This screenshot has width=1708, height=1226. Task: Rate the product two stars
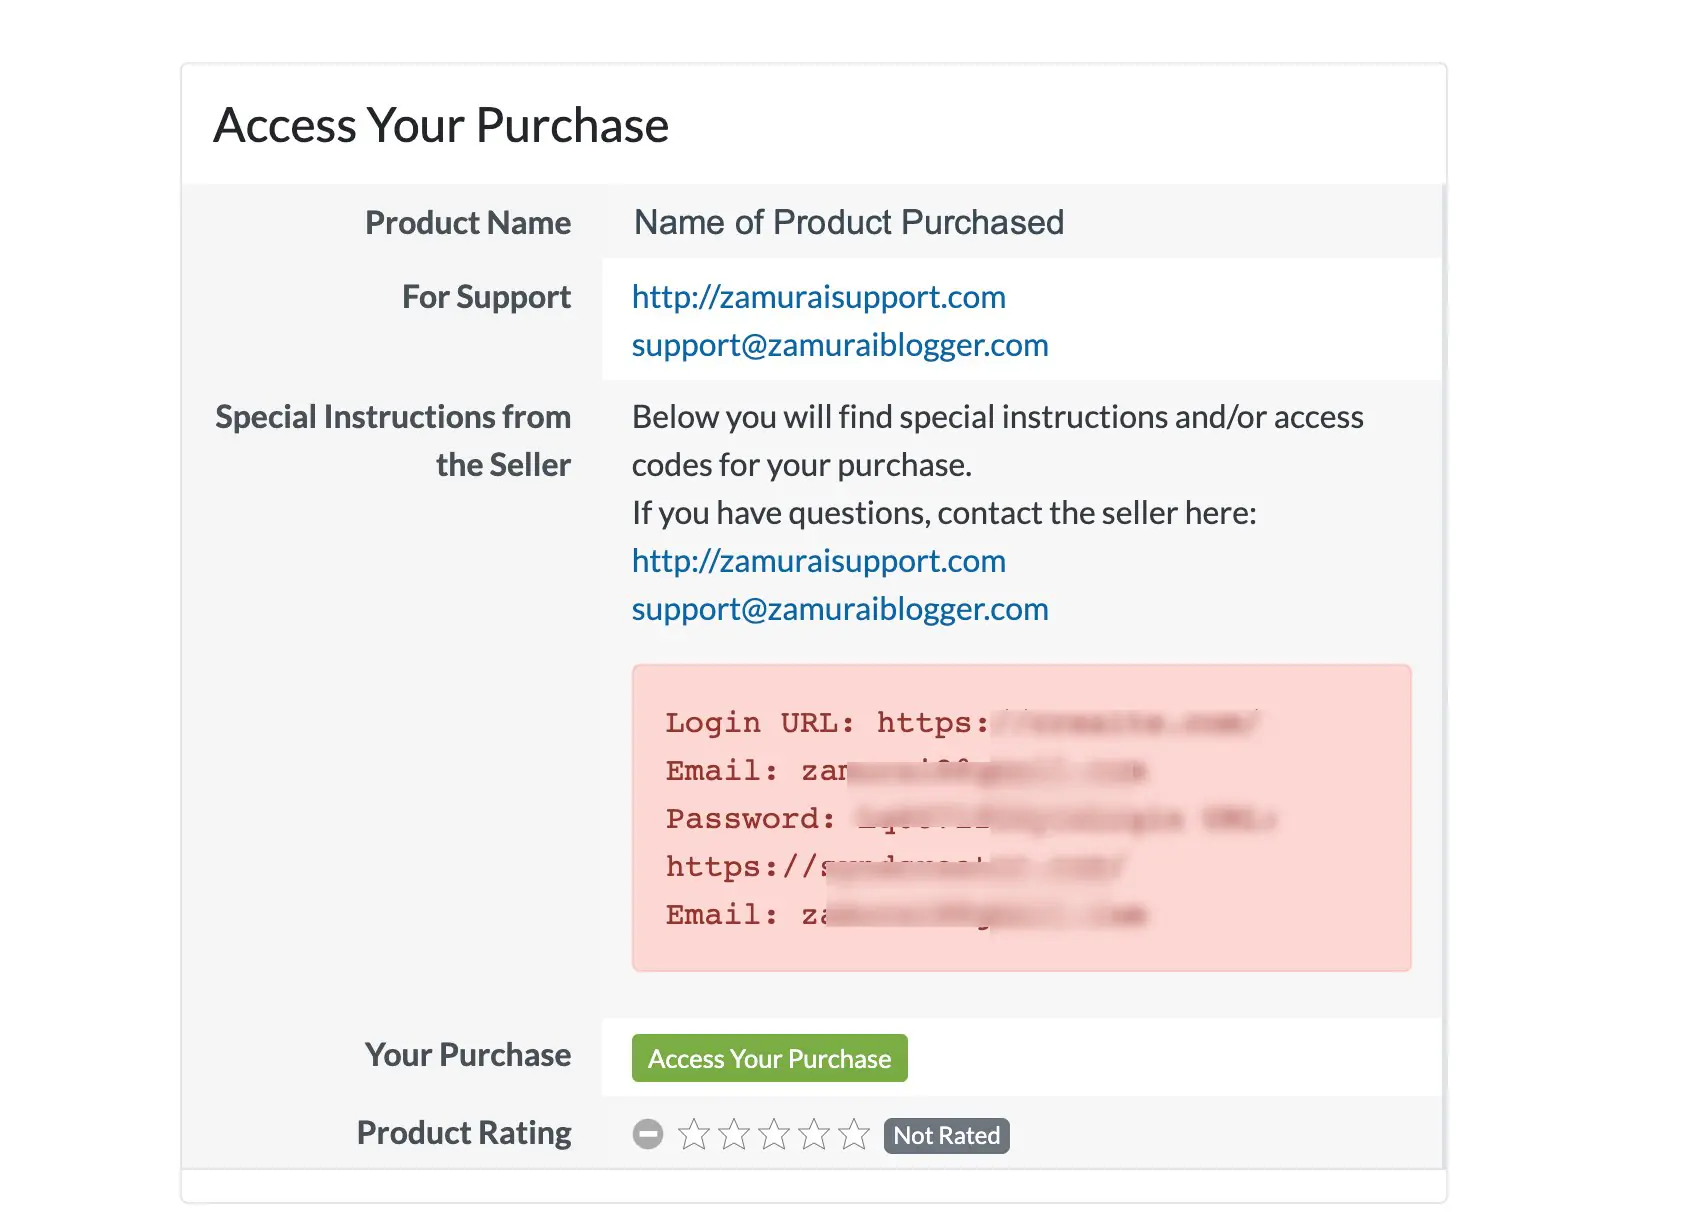coord(734,1134)
